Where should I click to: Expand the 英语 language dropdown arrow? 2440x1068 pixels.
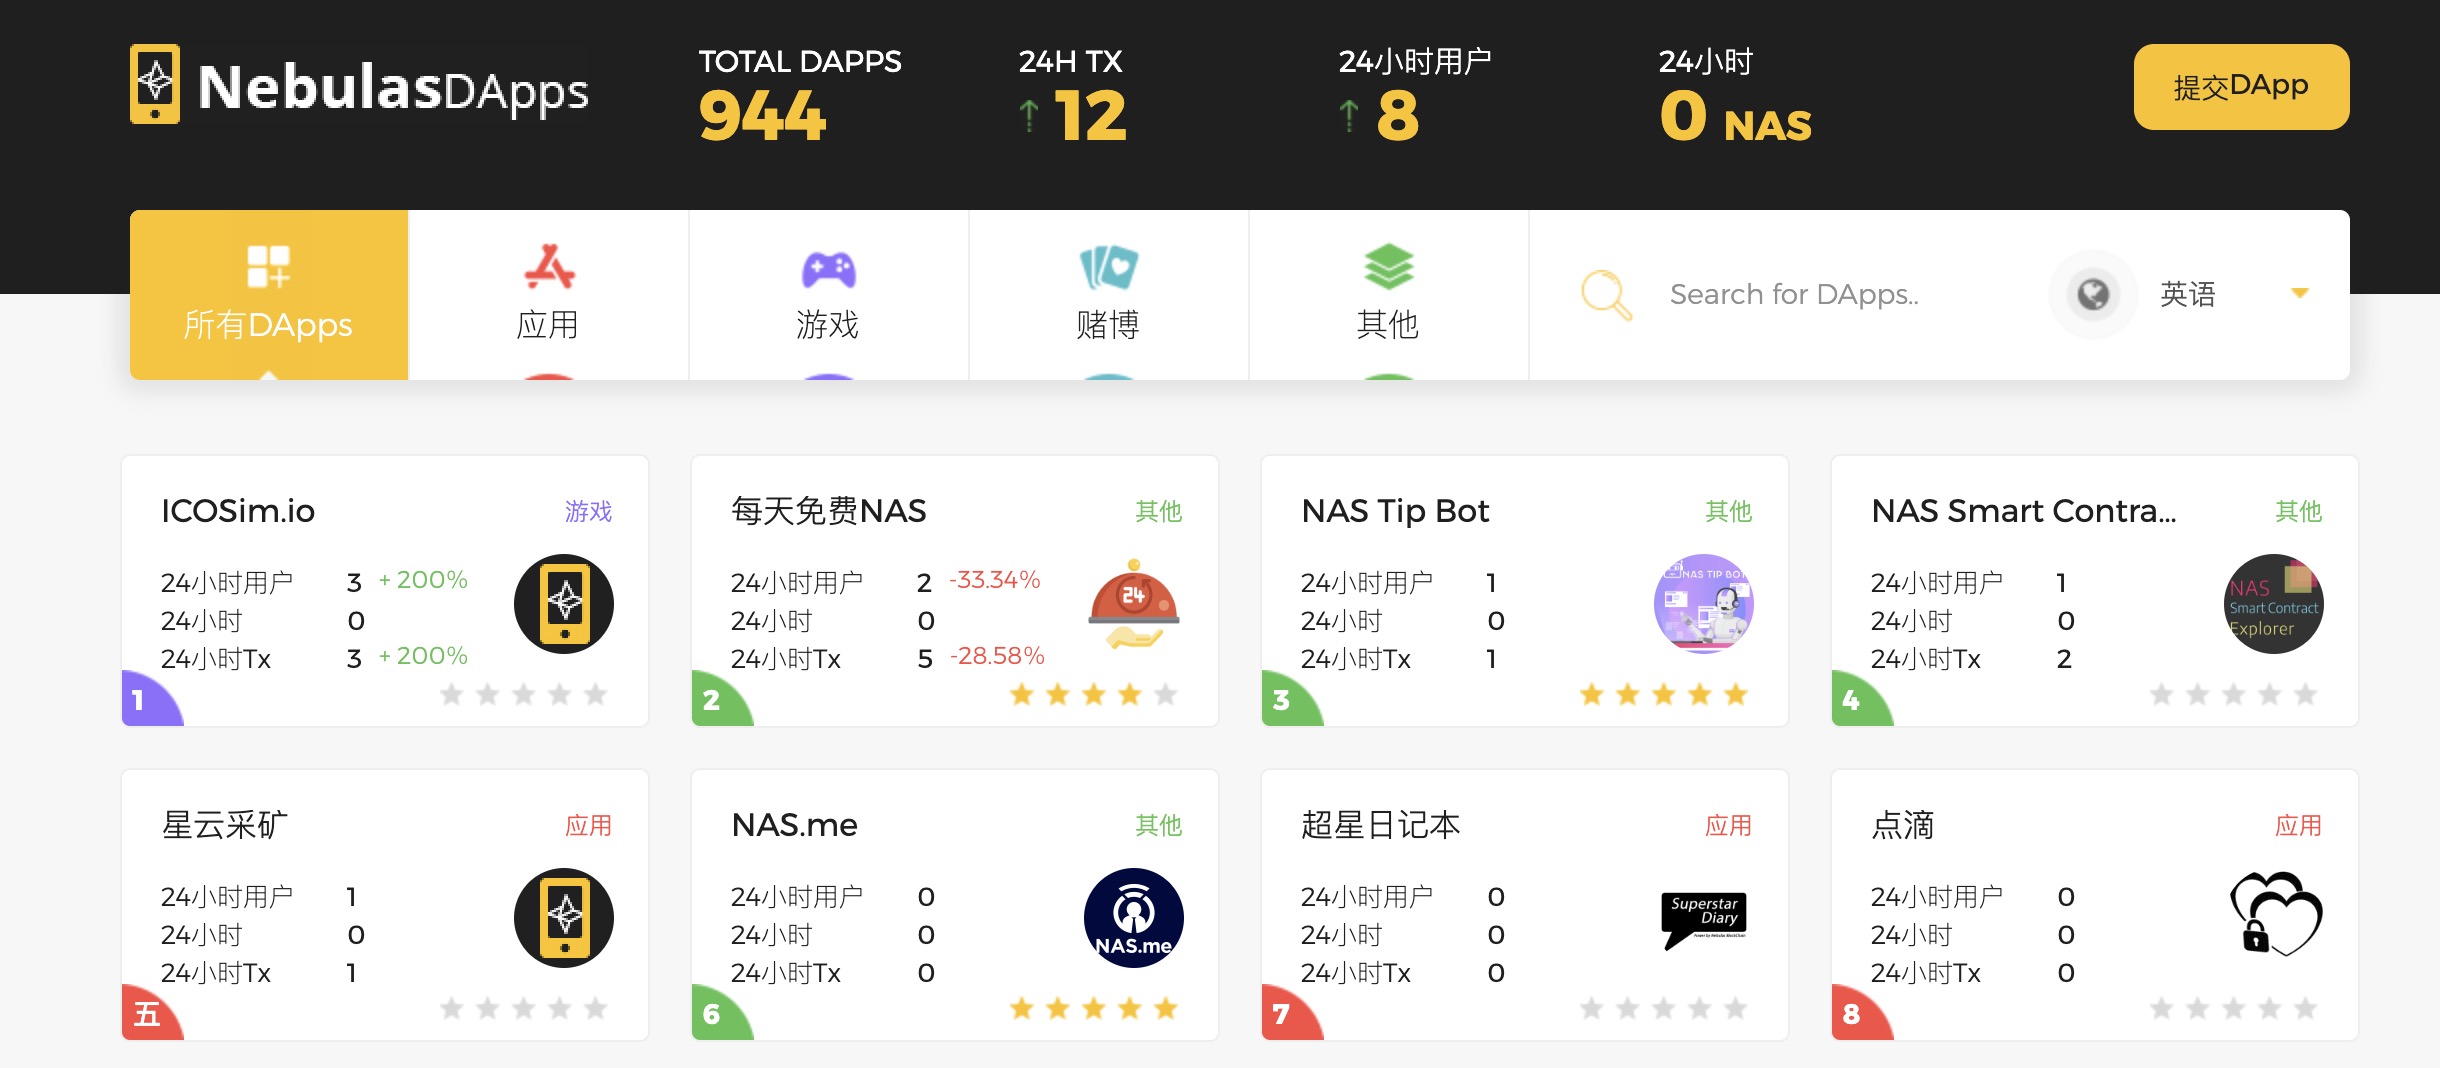click(2300, 293)
